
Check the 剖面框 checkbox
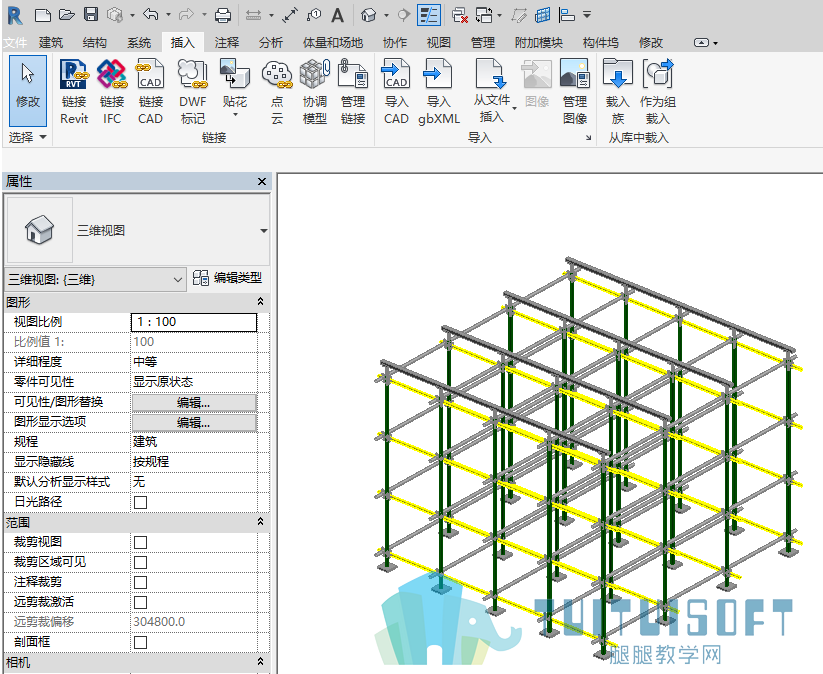(140, 642)
